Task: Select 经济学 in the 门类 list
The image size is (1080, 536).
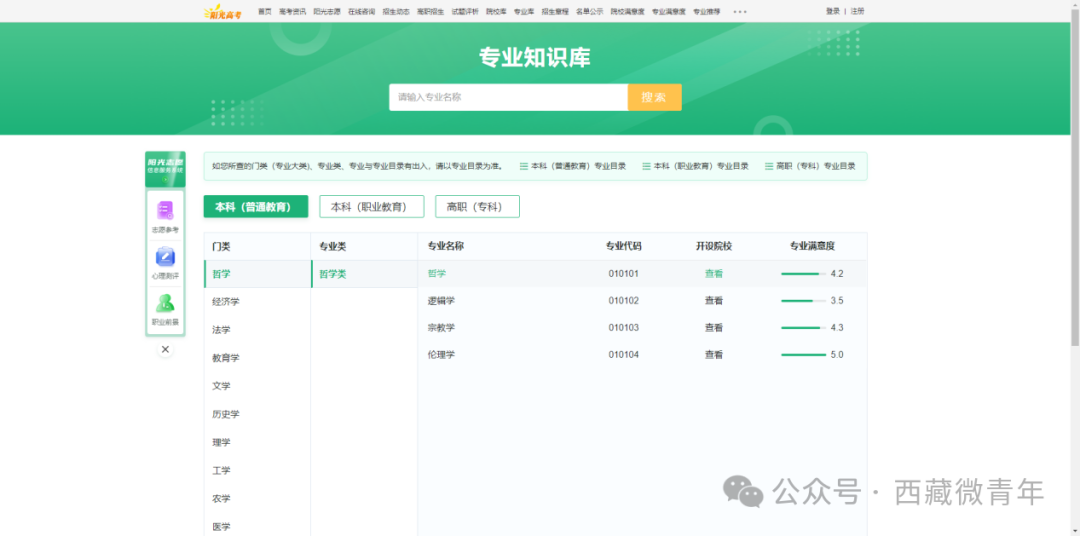Action: coord(258,302)
